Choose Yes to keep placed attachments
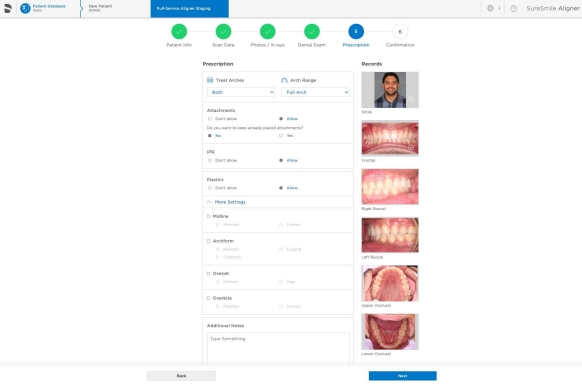 pyautogui.click(x=281, y=136)
